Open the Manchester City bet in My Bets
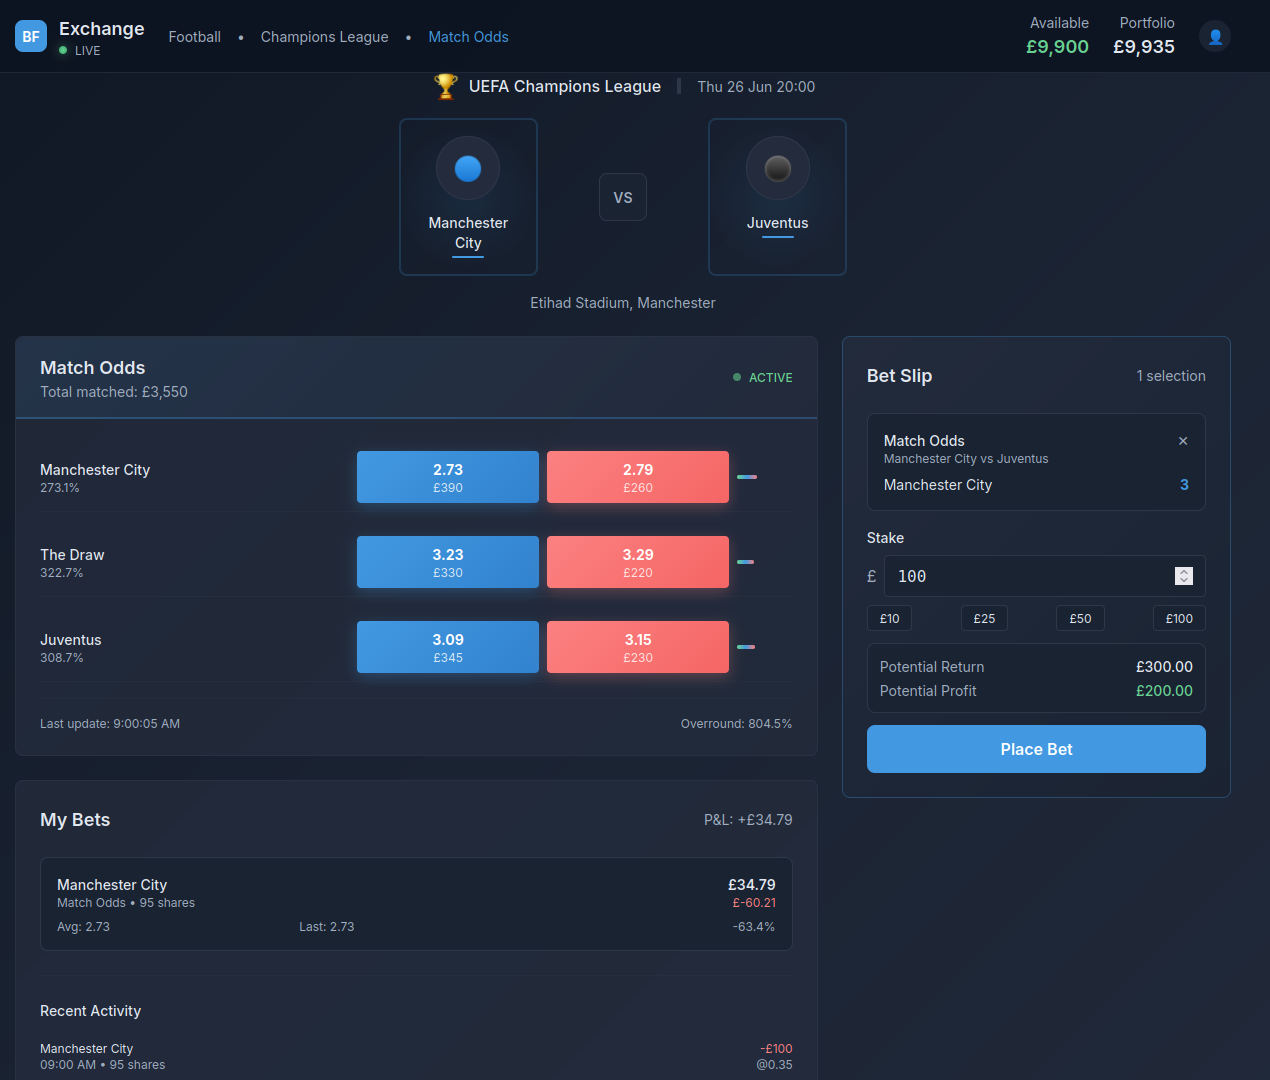Screen dimensions: 1270x1080 coord(416,904)
